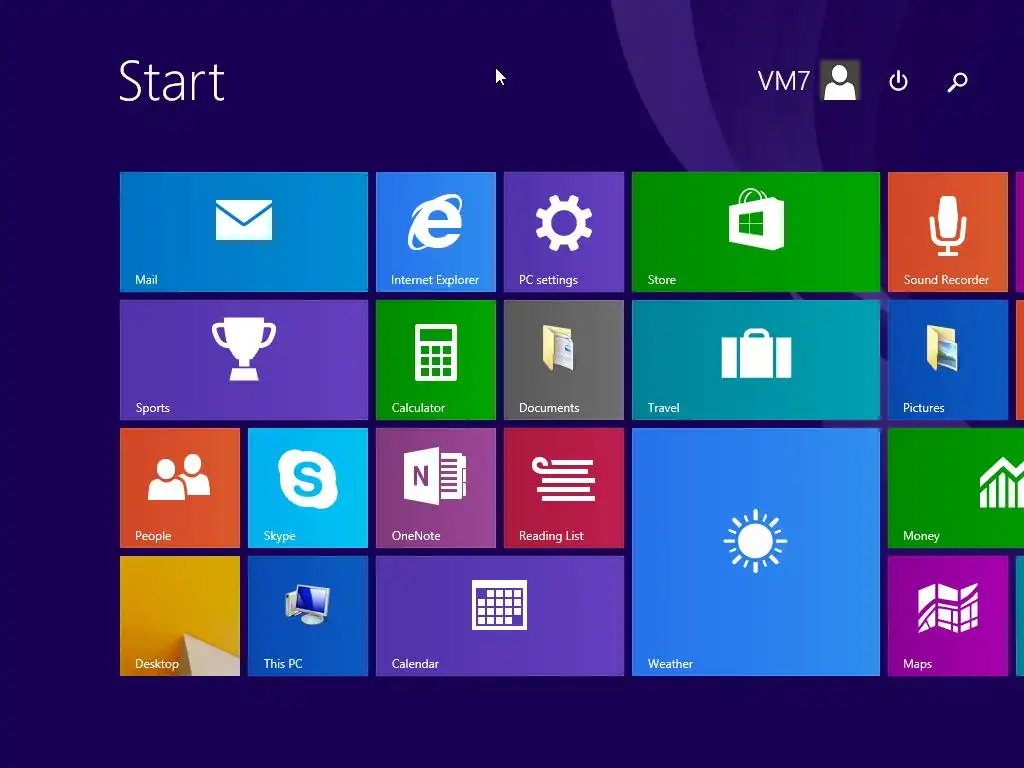Open the Money tile
This screenshot has height=768, width=1024.
(x=956, y=488)
